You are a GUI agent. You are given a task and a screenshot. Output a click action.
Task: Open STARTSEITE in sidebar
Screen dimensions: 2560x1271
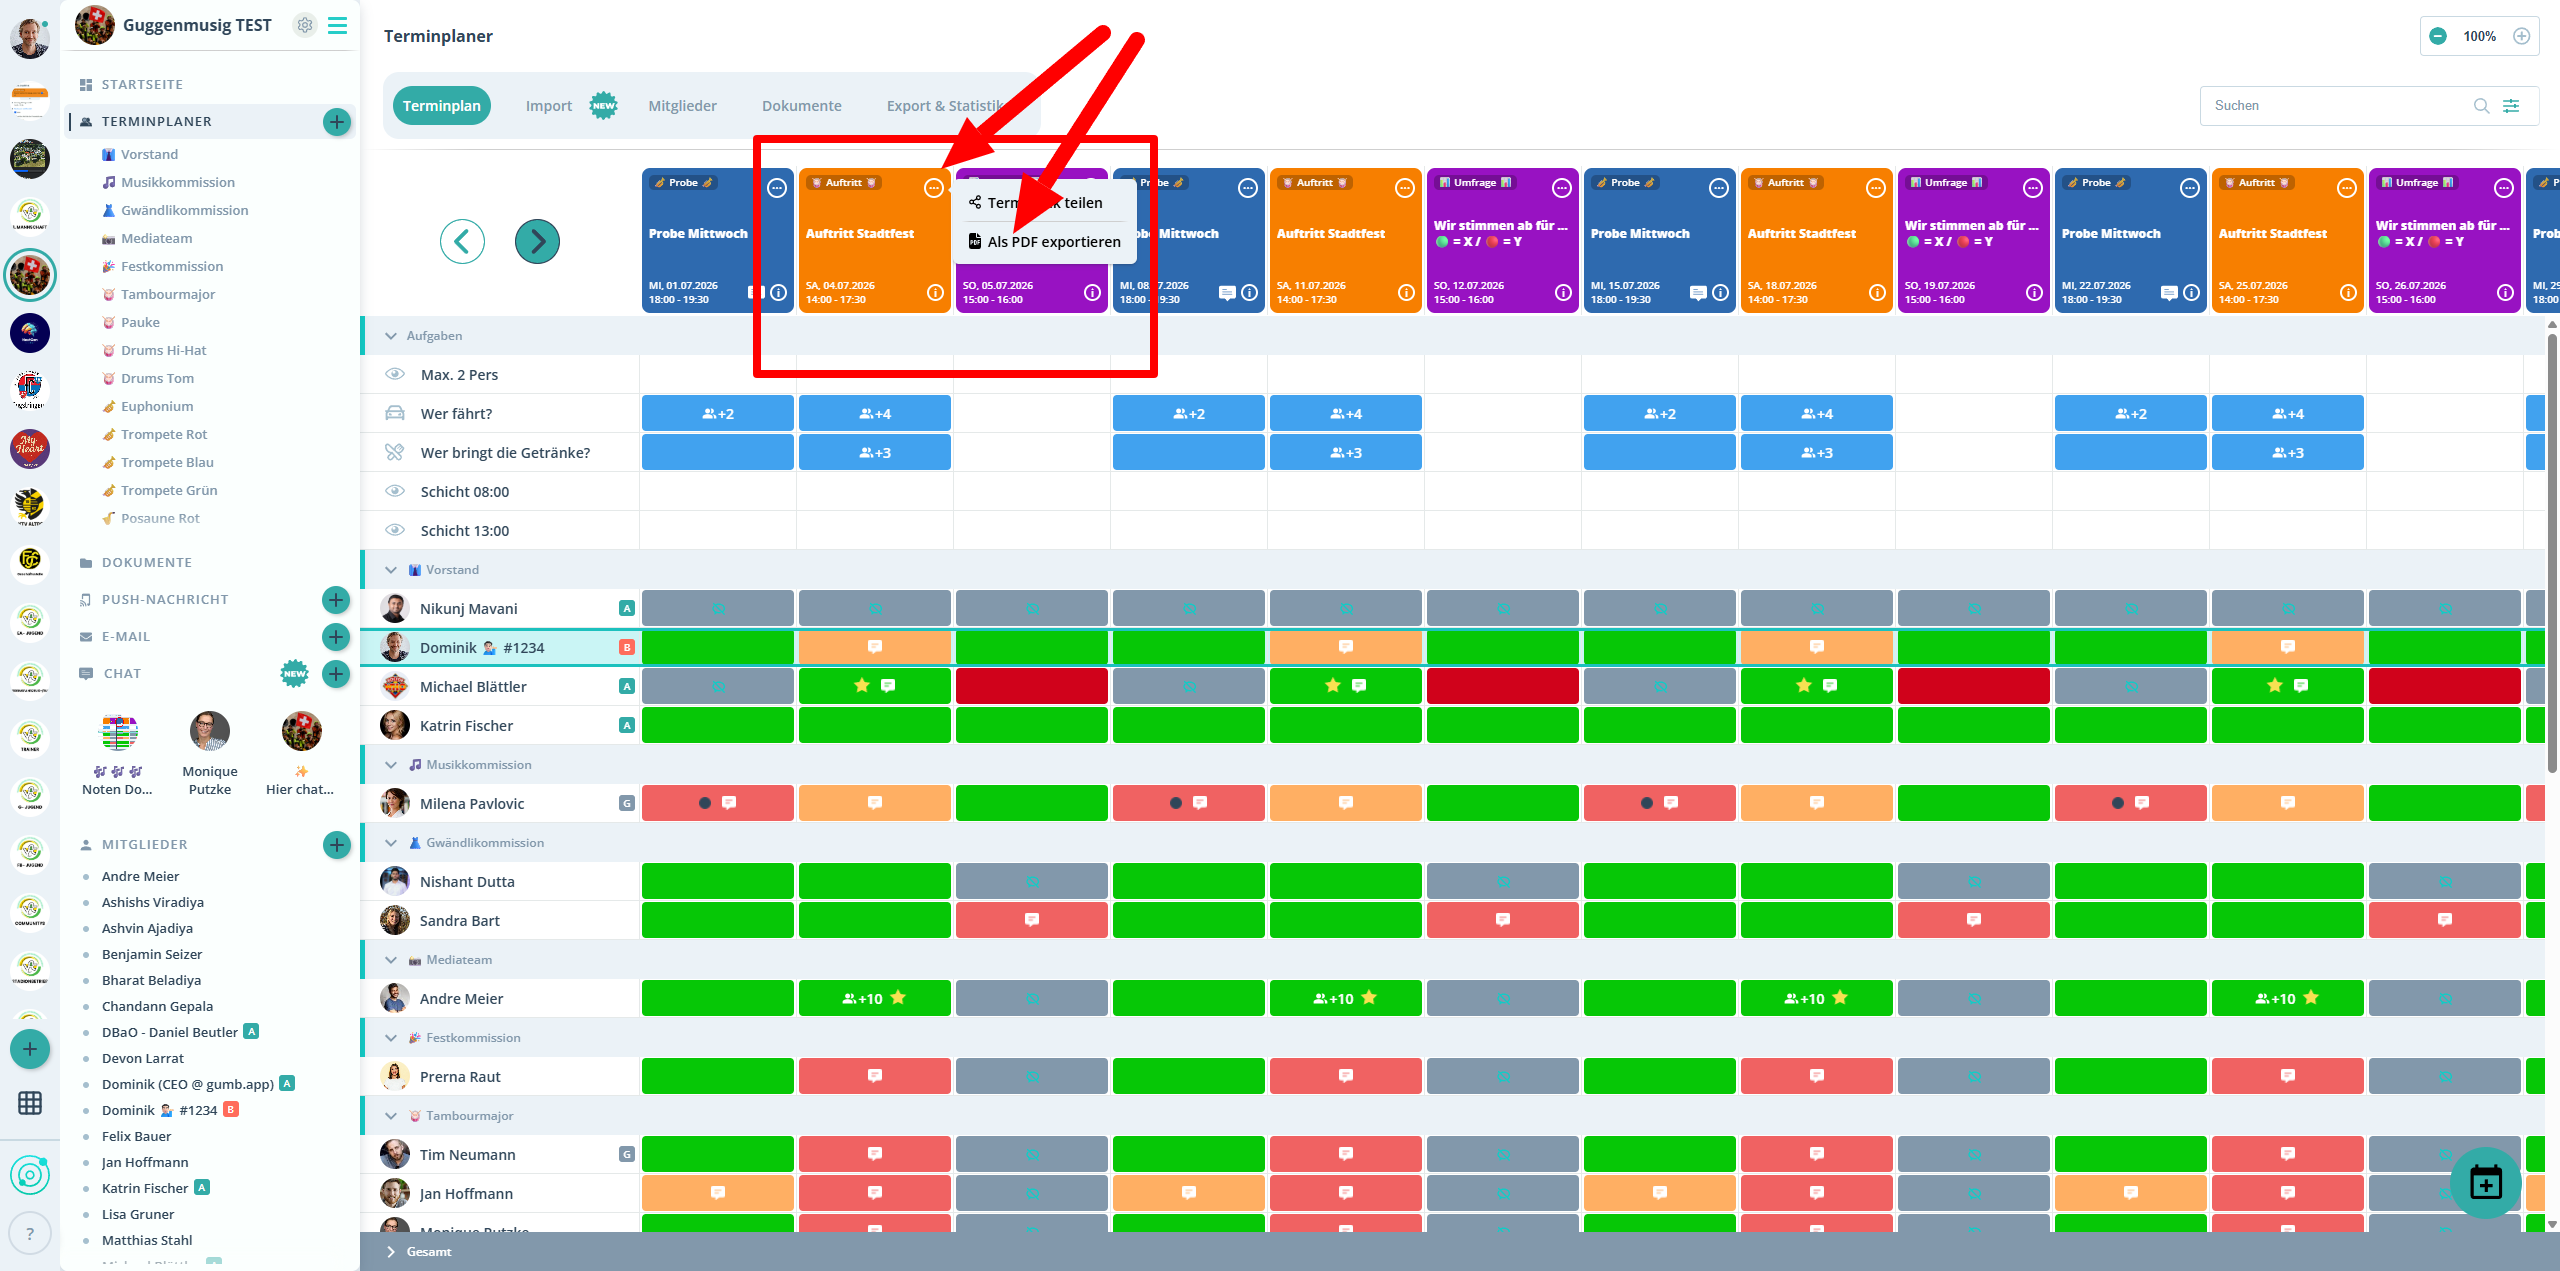(x=142, y=85)
